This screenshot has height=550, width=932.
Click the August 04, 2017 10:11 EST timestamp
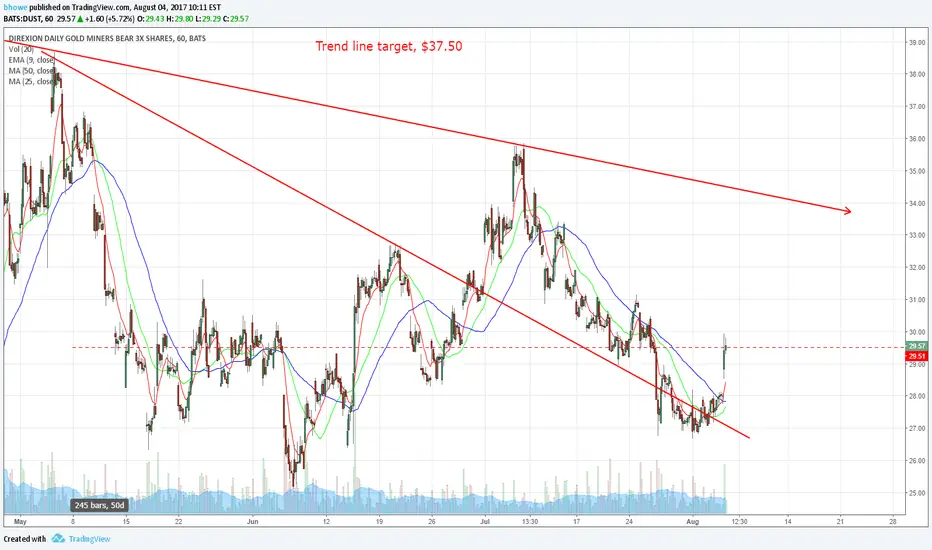coord(177,7)
